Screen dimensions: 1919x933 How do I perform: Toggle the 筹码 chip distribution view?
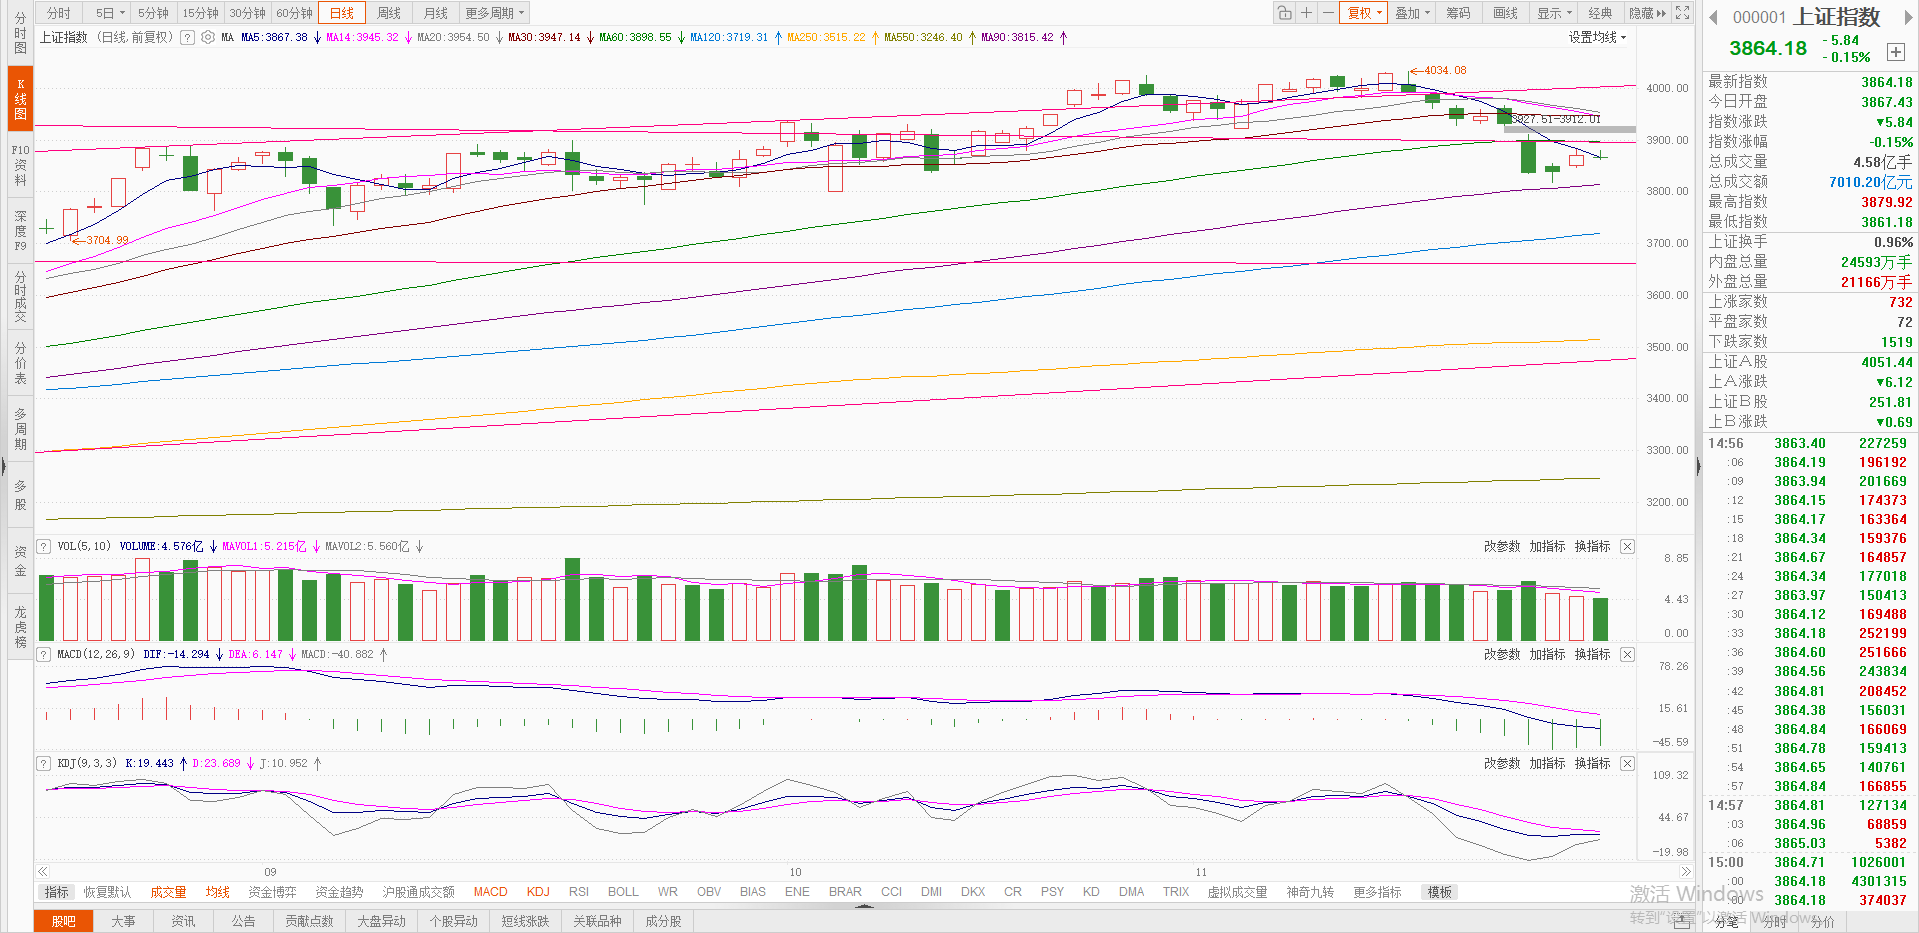click(x=1458, y=13)
